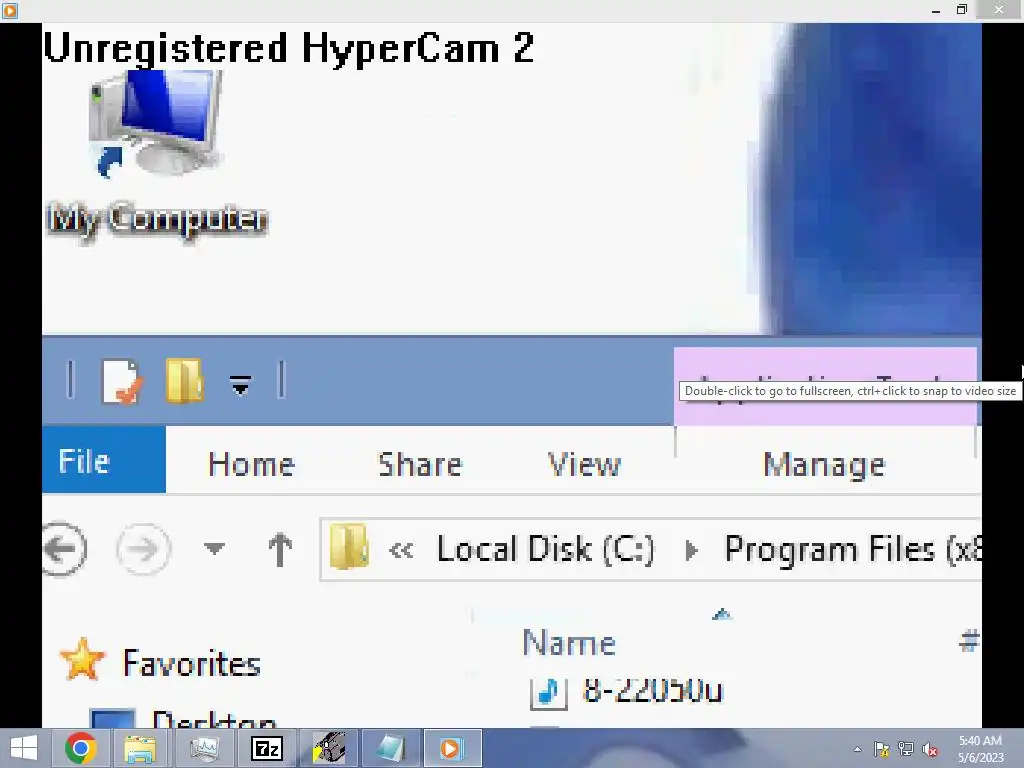The height and width of the screenshot is (768, 1024).
Task: Click the audio file icon beside 8-22050u
Action: [x=548, y=692]
